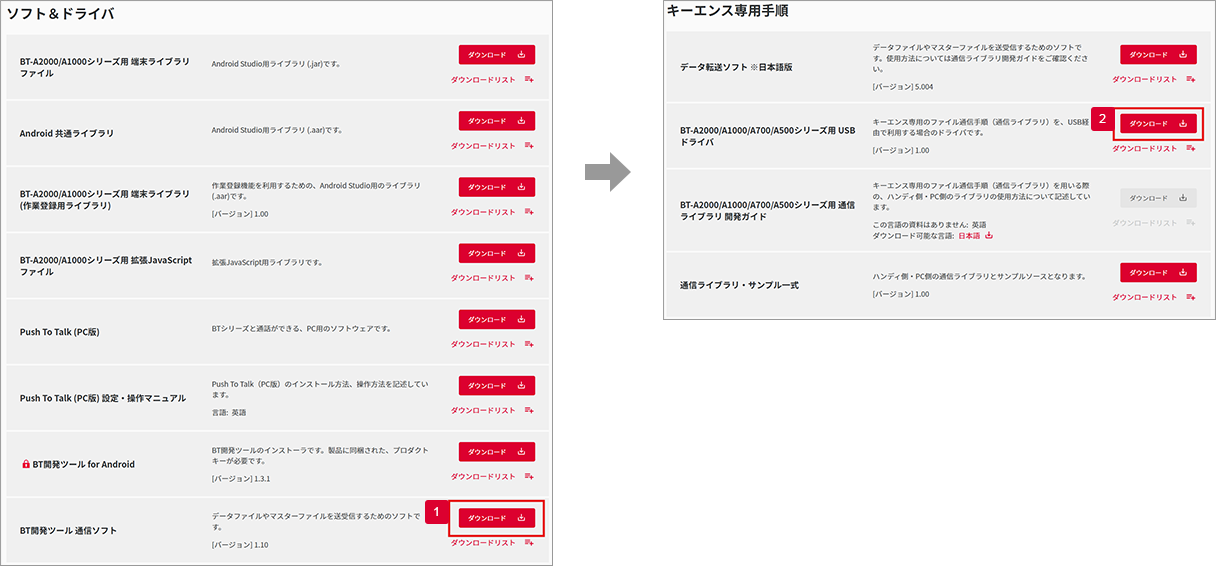Download the 通信ライブラリ・サンプル一式 package
This screenshot has height=566, width=1216.
click(x=1158, y=272)
